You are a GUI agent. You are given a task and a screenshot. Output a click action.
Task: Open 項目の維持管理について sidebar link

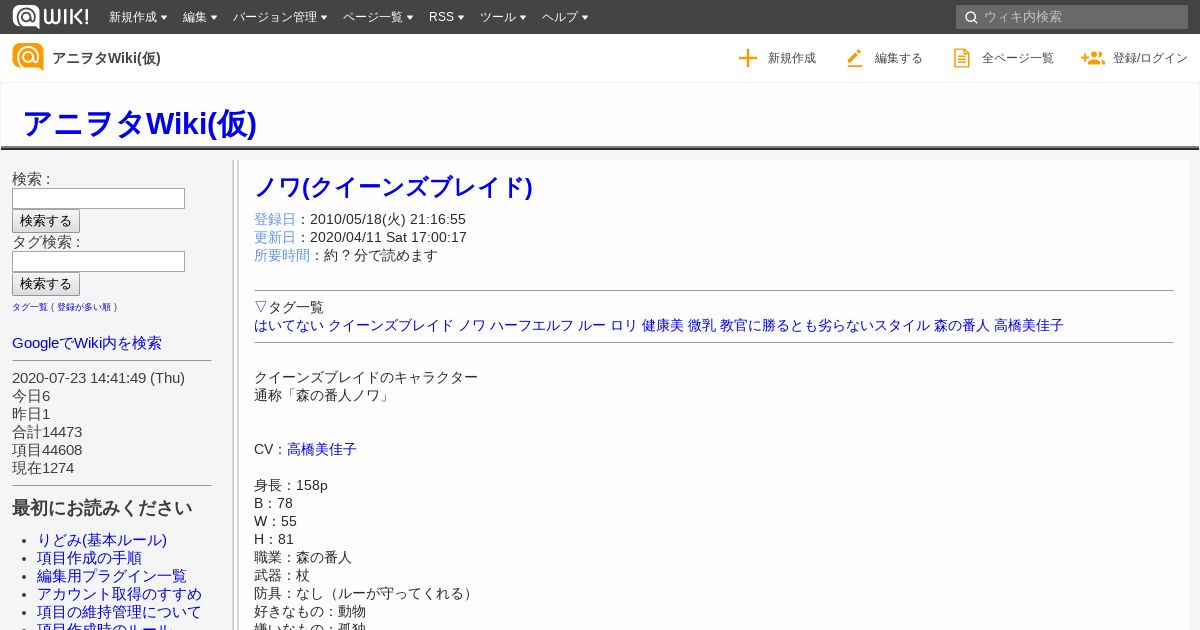(x=119, y=612)
